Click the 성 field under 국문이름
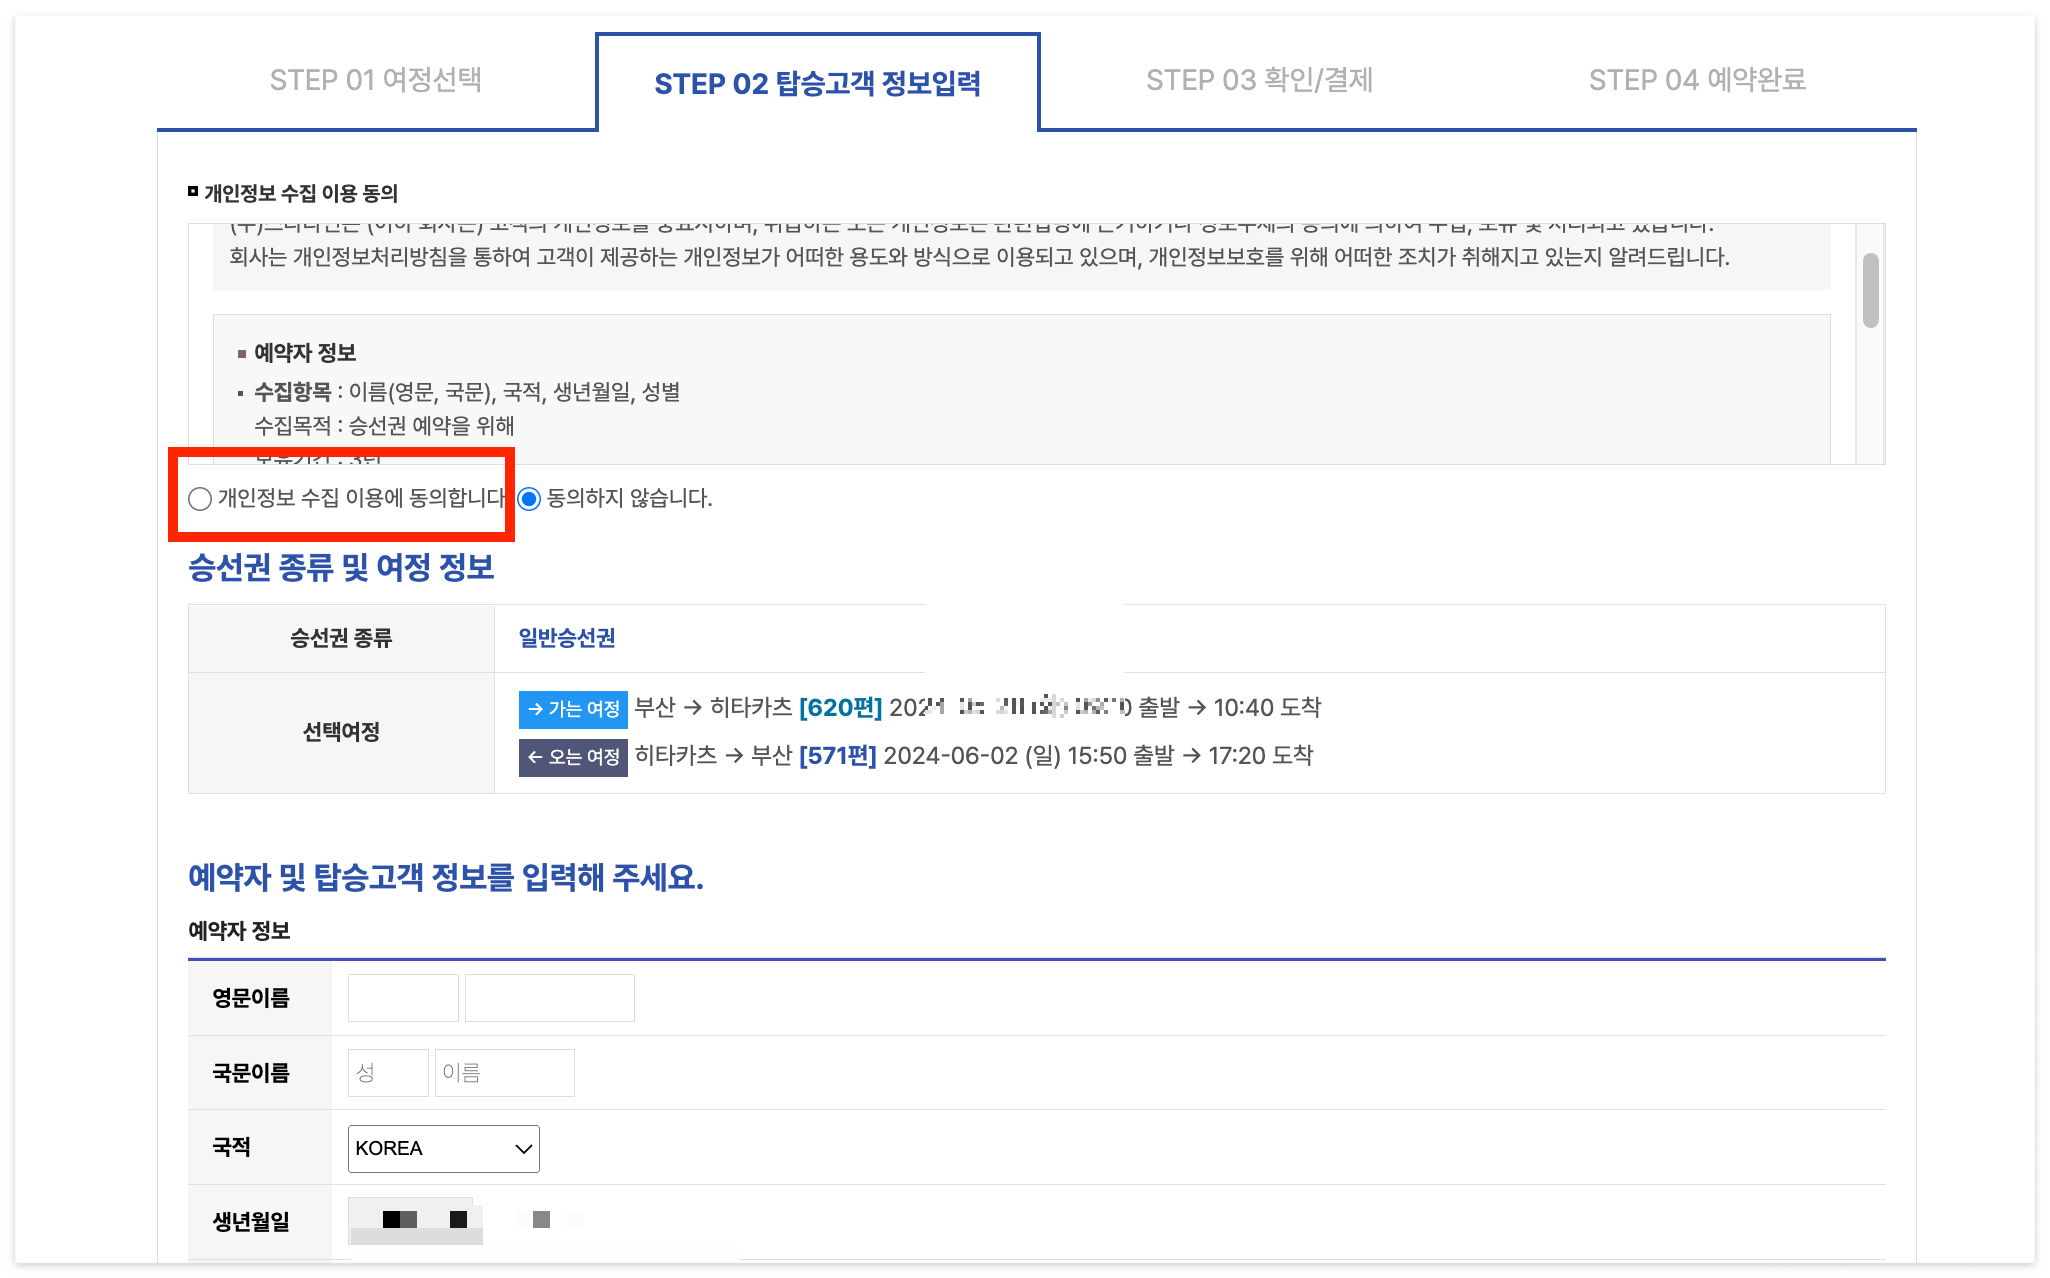 pos(388,1072)
